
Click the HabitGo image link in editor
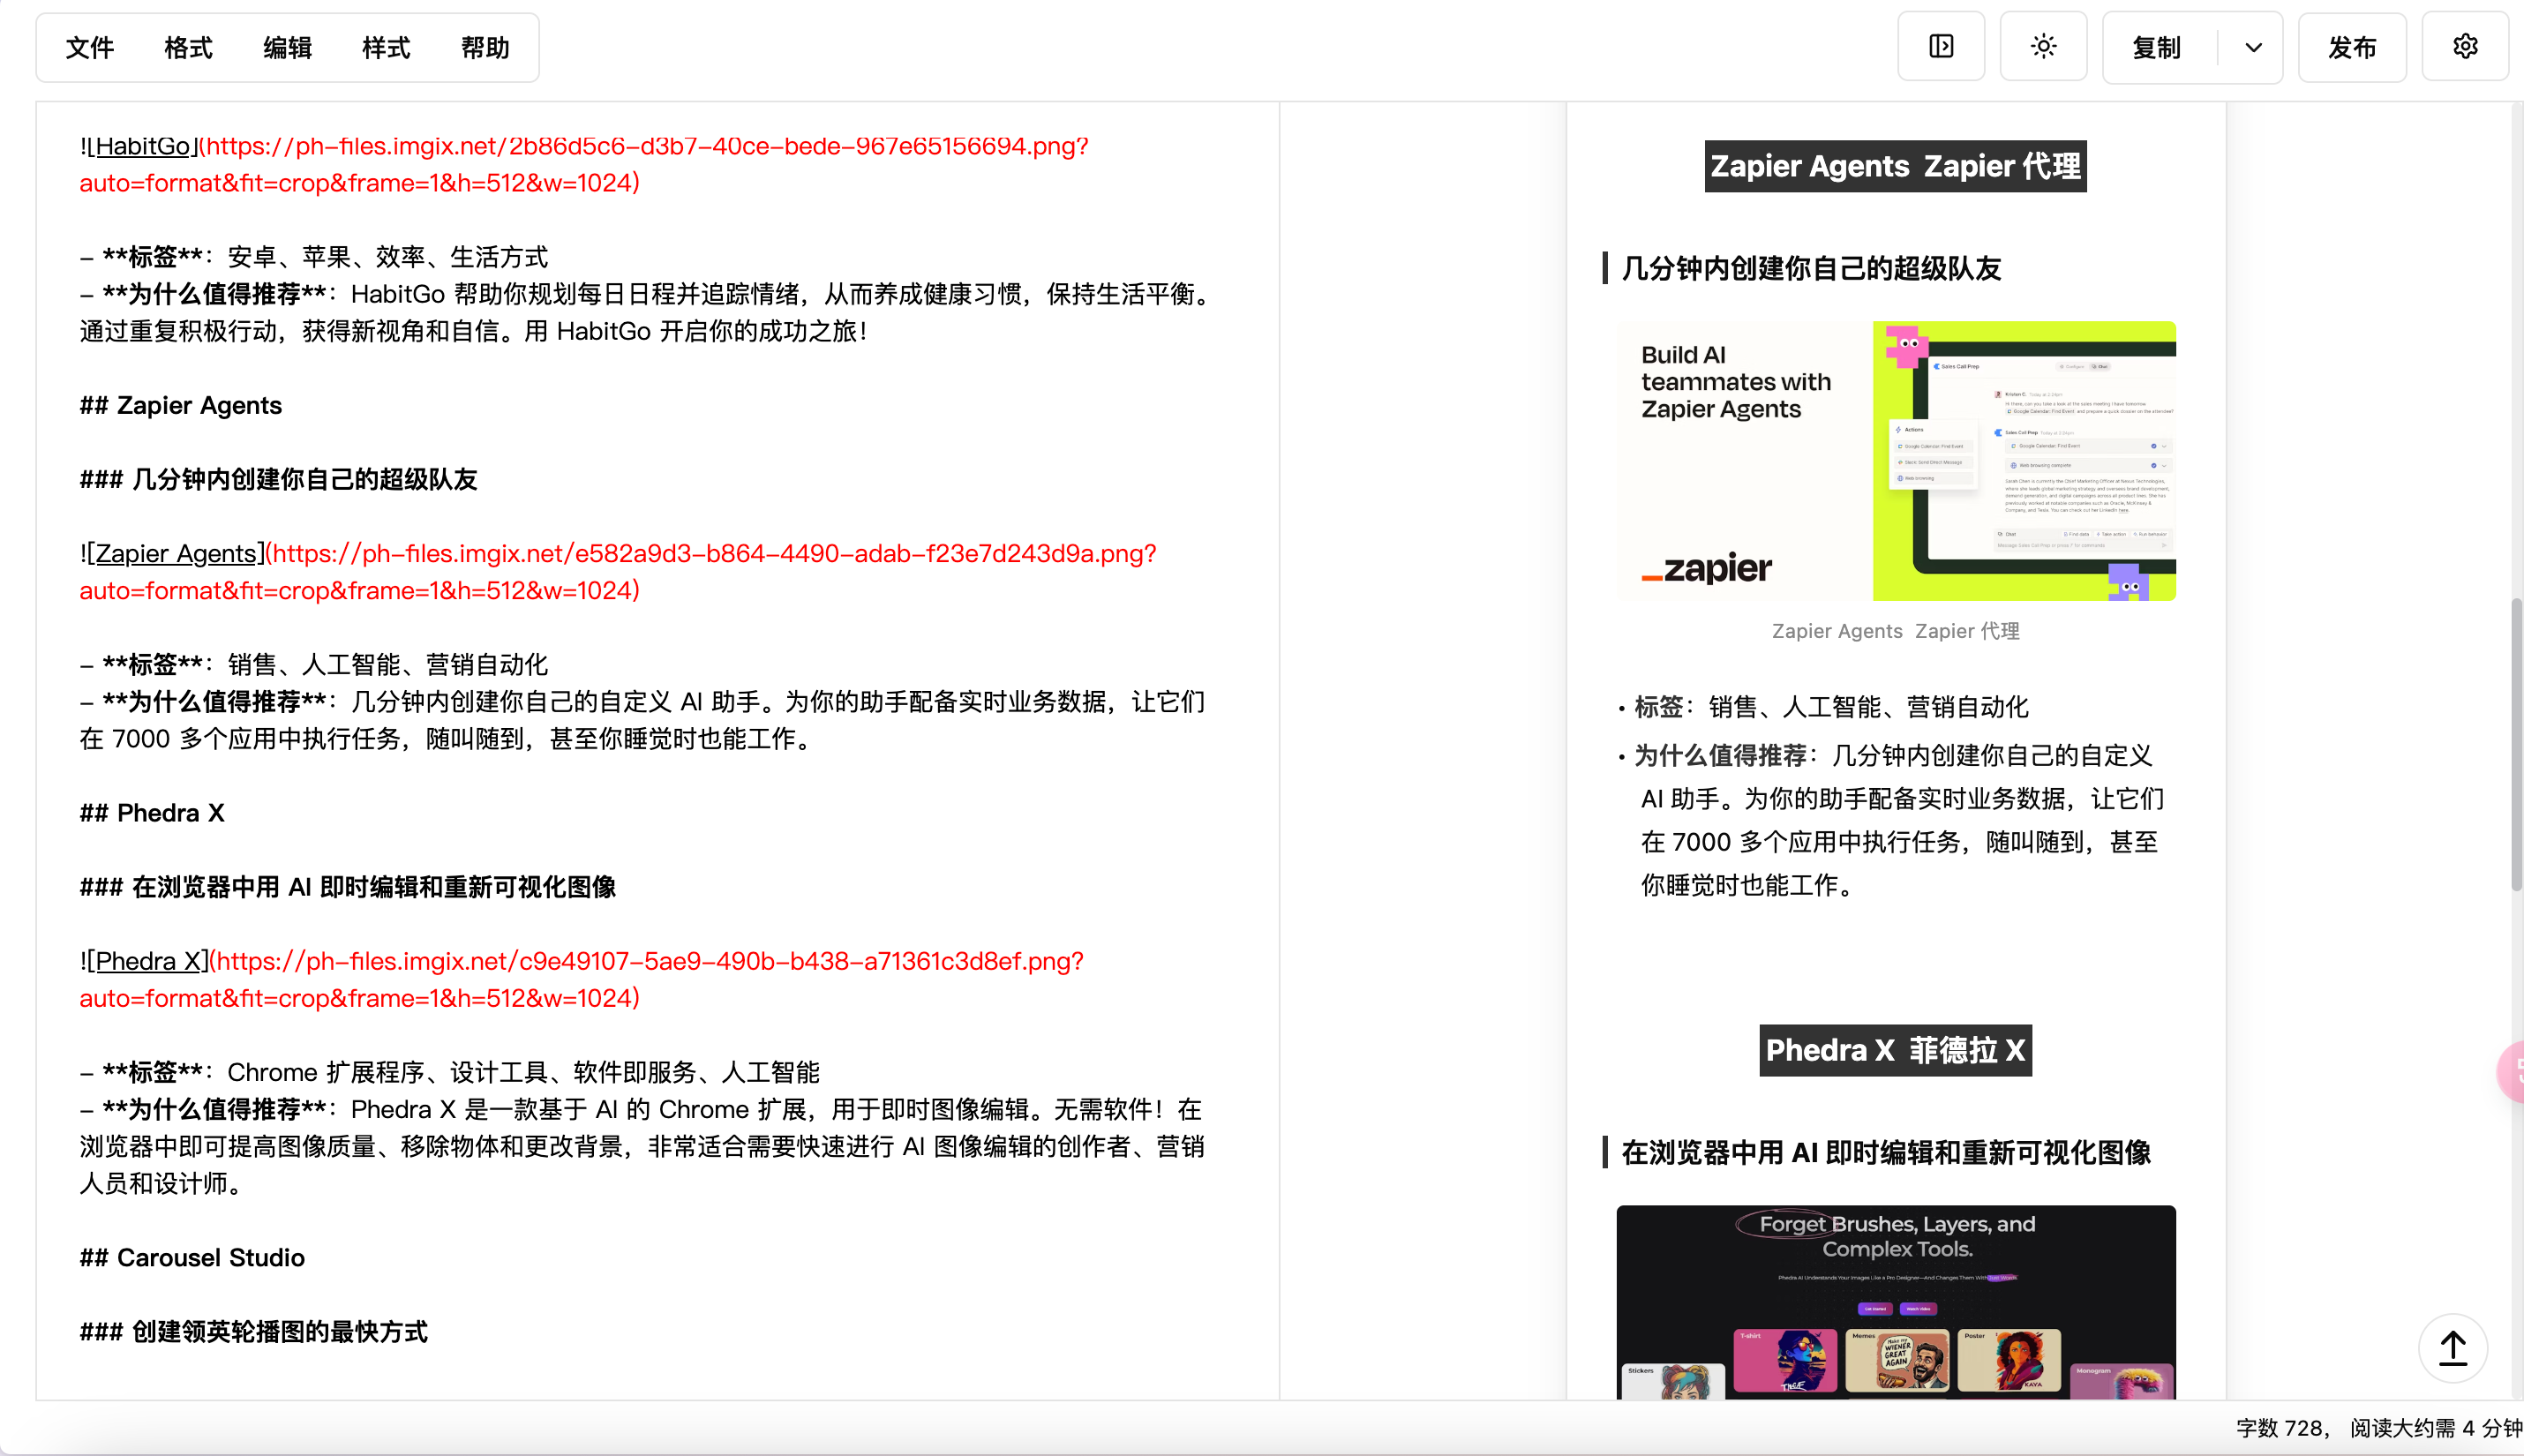click(x=143, y=146)
